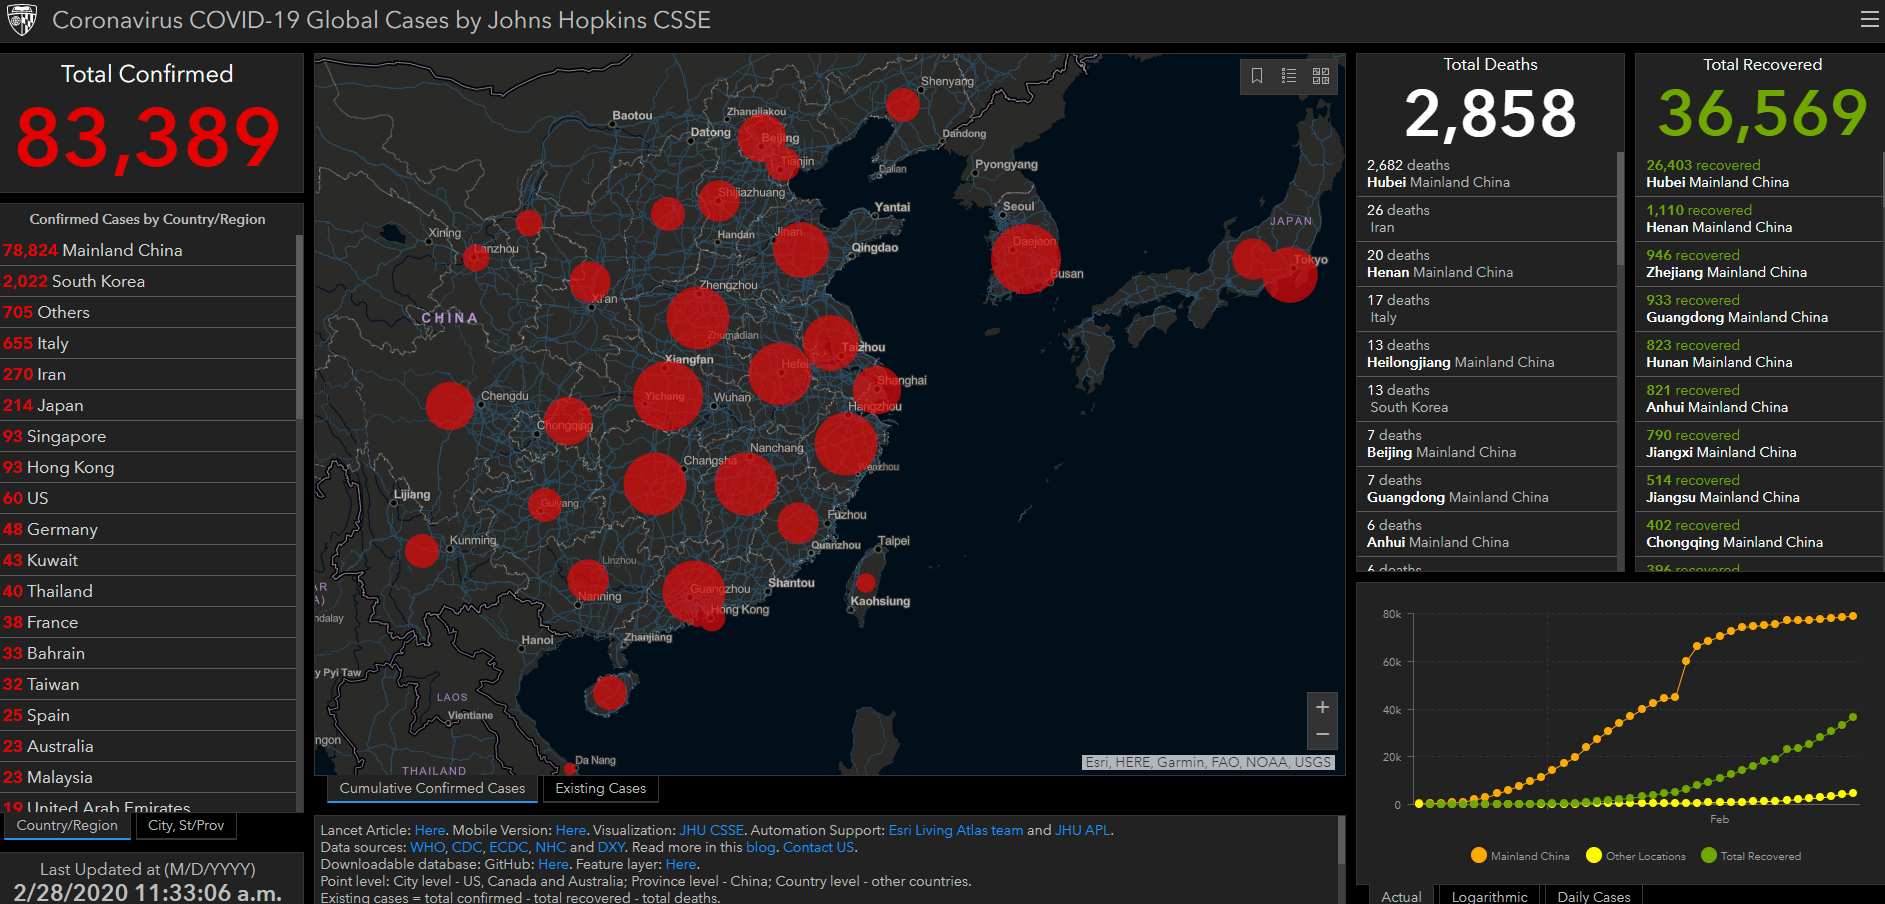The height and width of the screenshot is (904, 1885).
Task: Select the Cumulative Confirmed Cases tab
Action: pos(432,789)
